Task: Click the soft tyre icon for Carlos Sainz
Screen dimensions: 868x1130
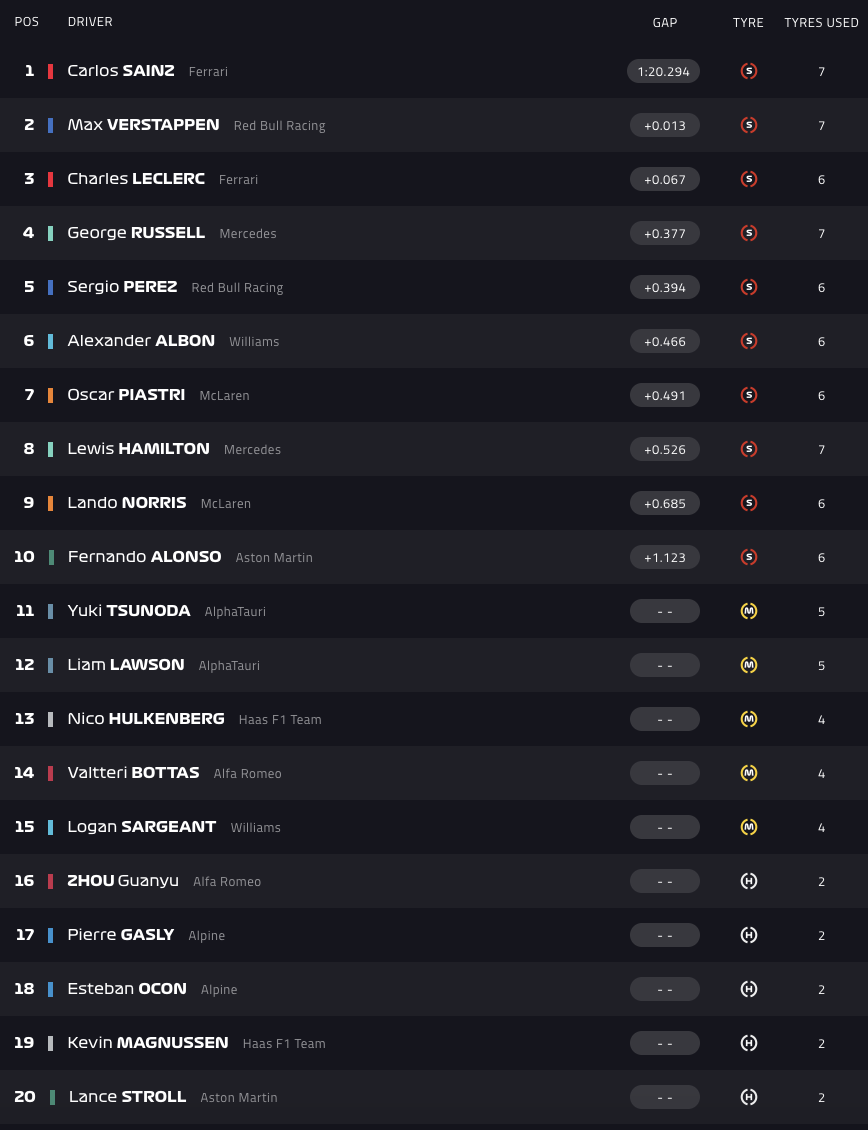Action: pos(749,71)
